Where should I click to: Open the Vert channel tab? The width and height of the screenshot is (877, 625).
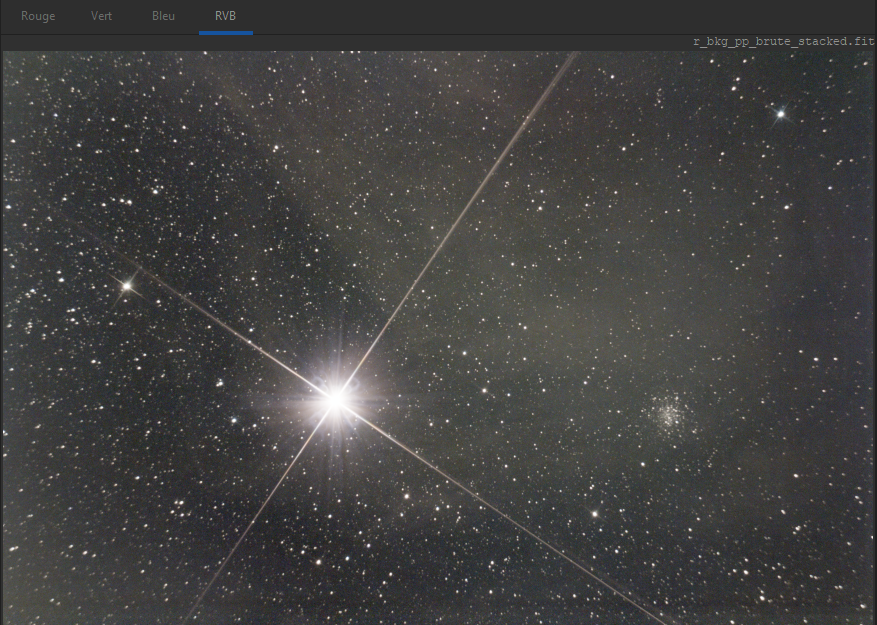tap(101, 16)
